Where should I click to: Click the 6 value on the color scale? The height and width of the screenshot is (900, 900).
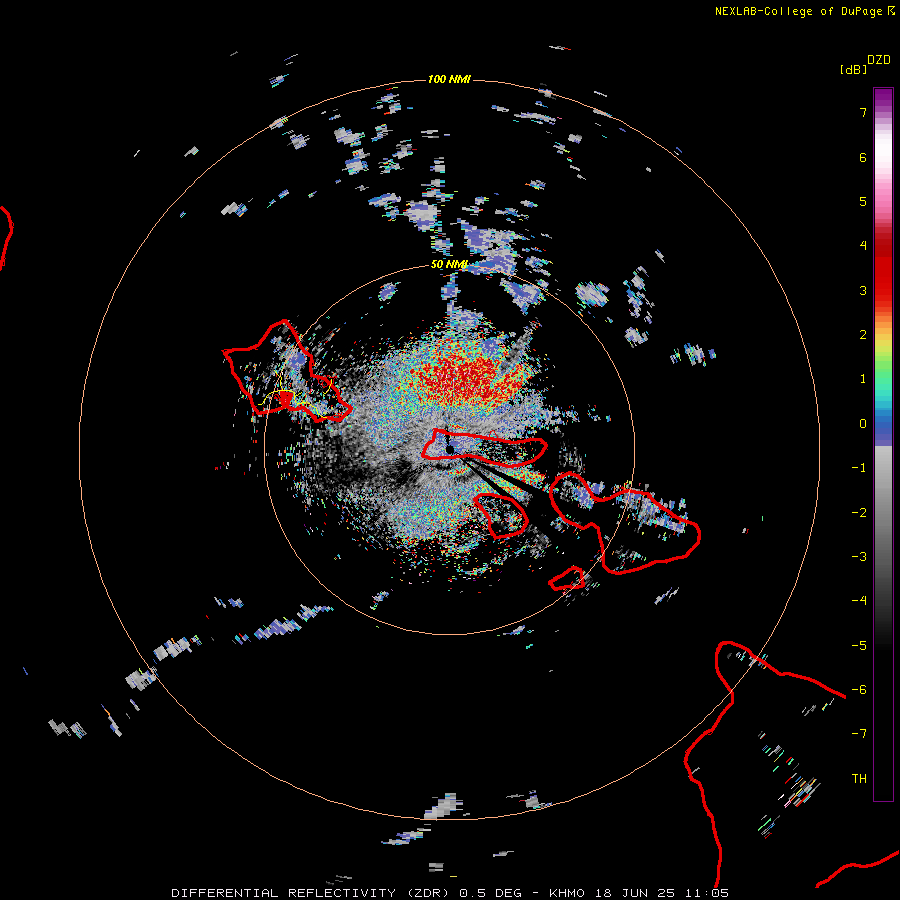[863, 157]
